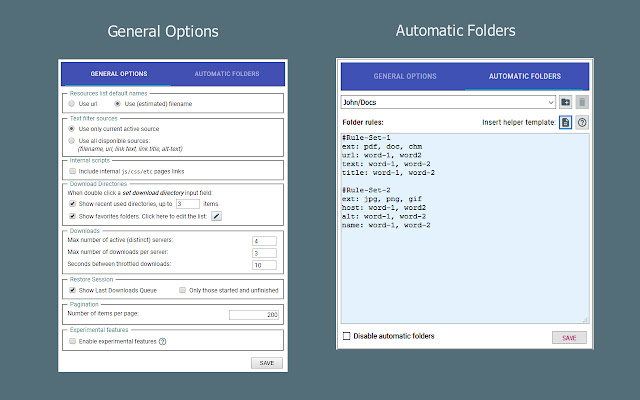The width and height of the screenshot is (640, 400).
Task: Open experimental features help icon
Action: tap(162, 341)
